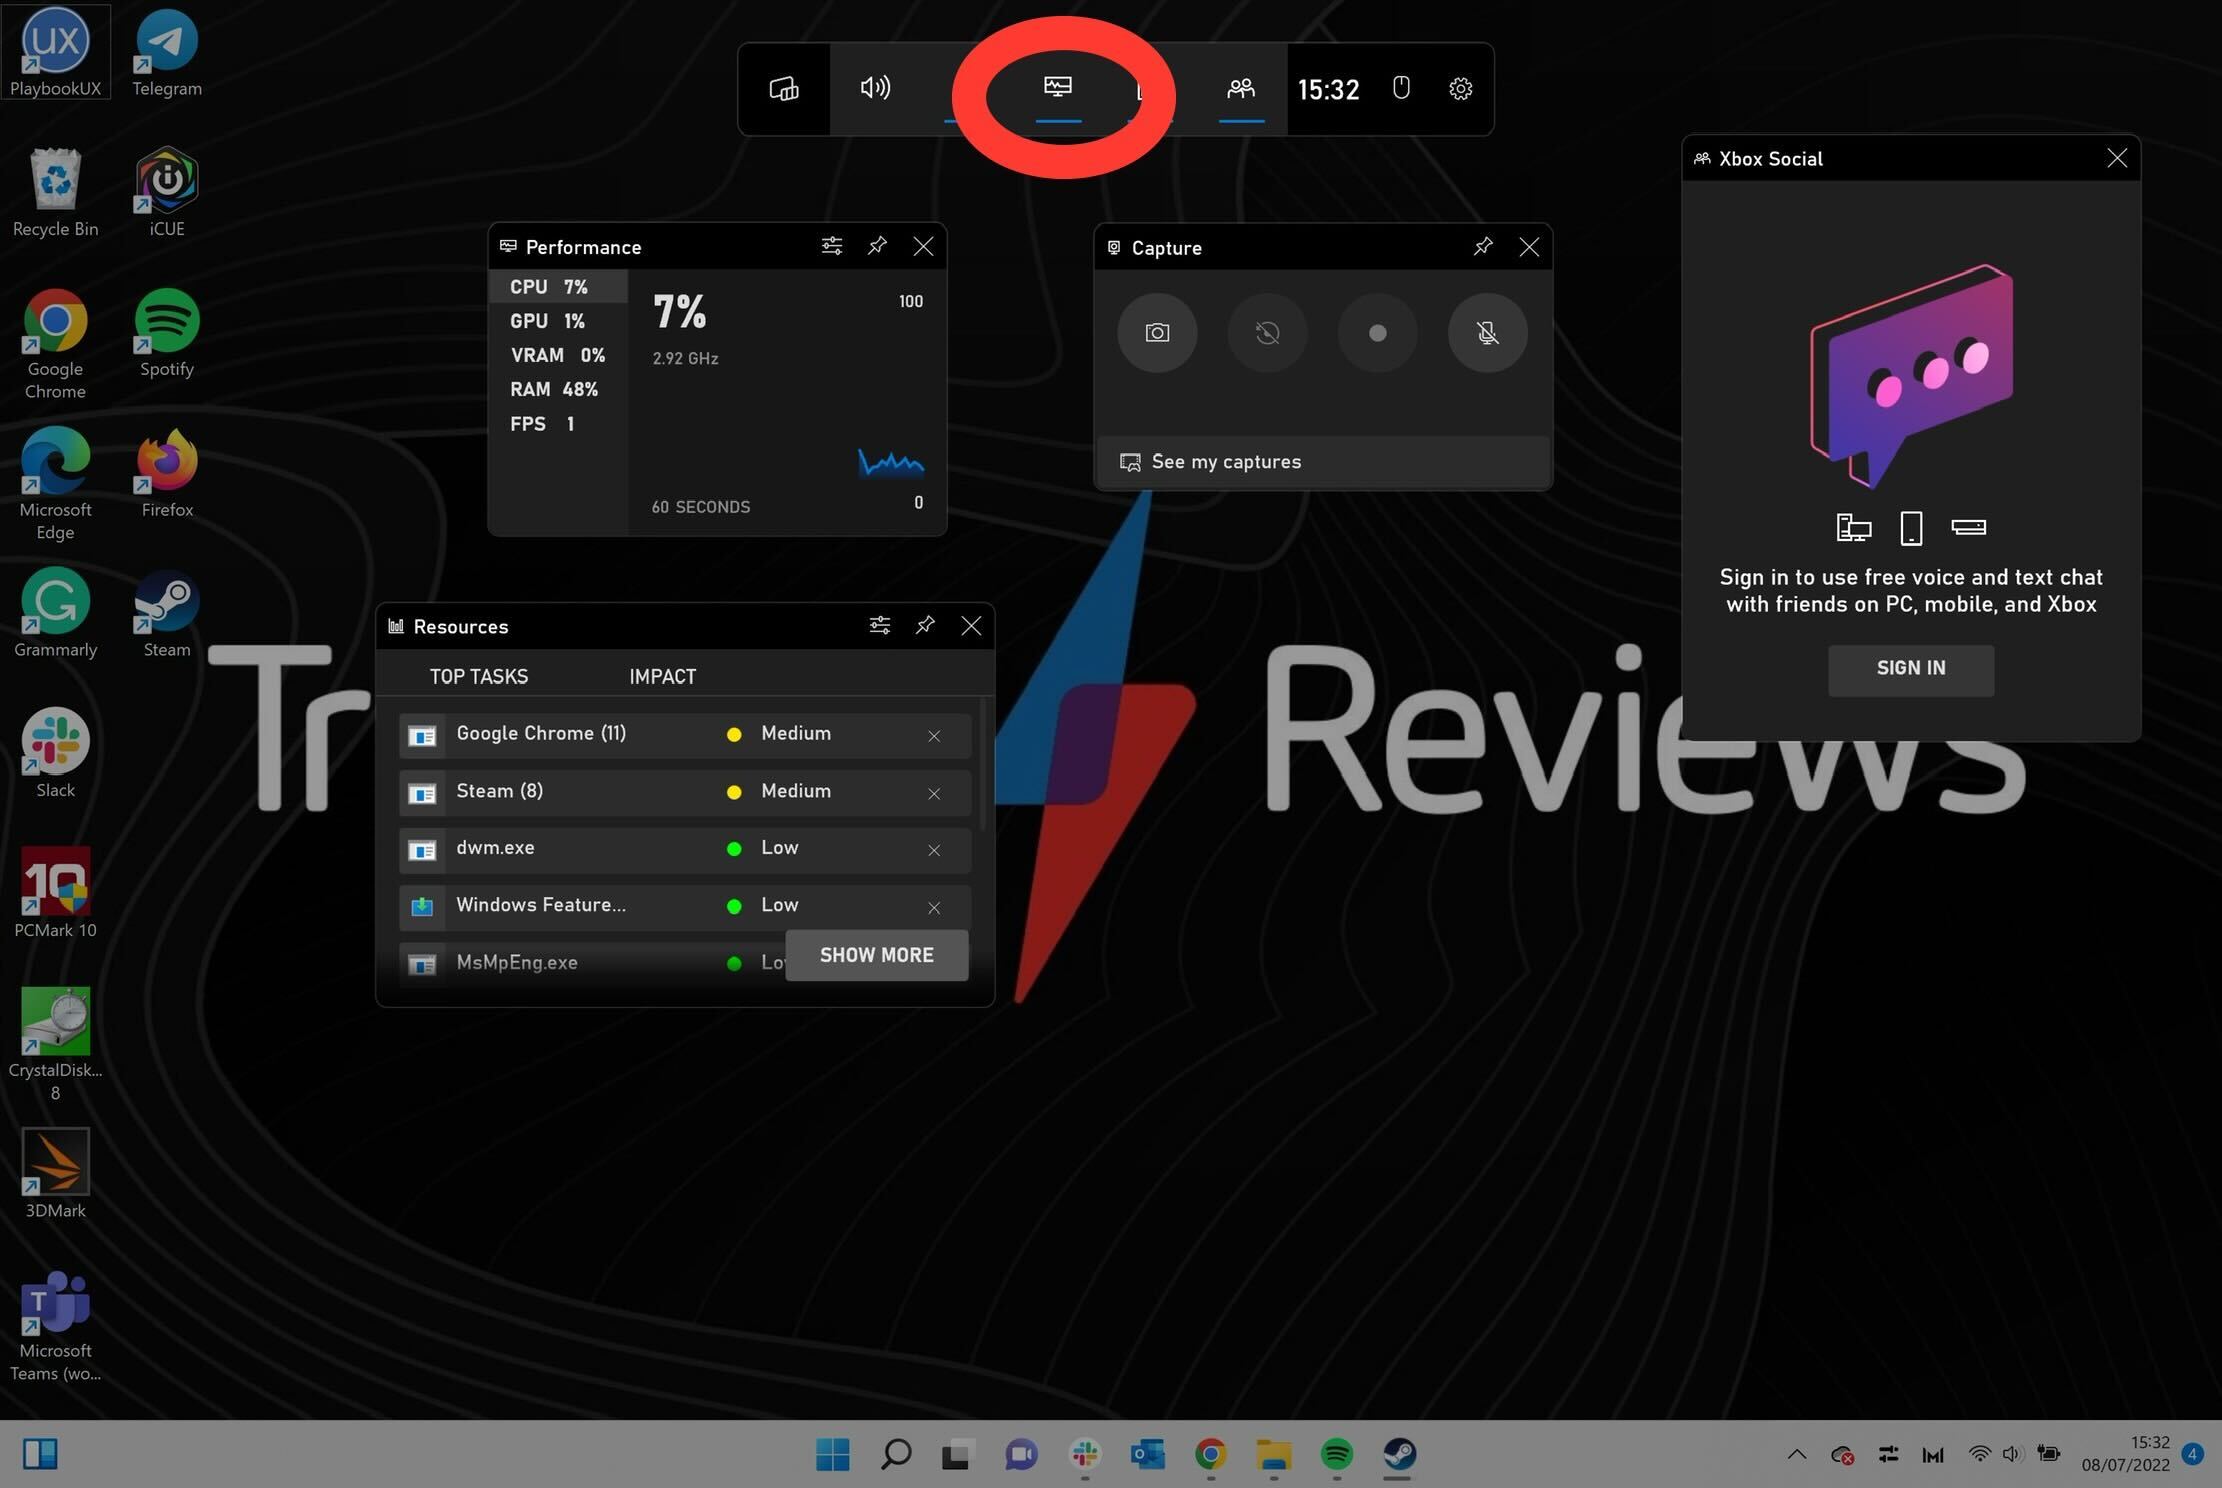The height and width of the screenshot is (1488, 2222).
Task: Open Game Bar settings gear
Action: [x=1460, y=88]
